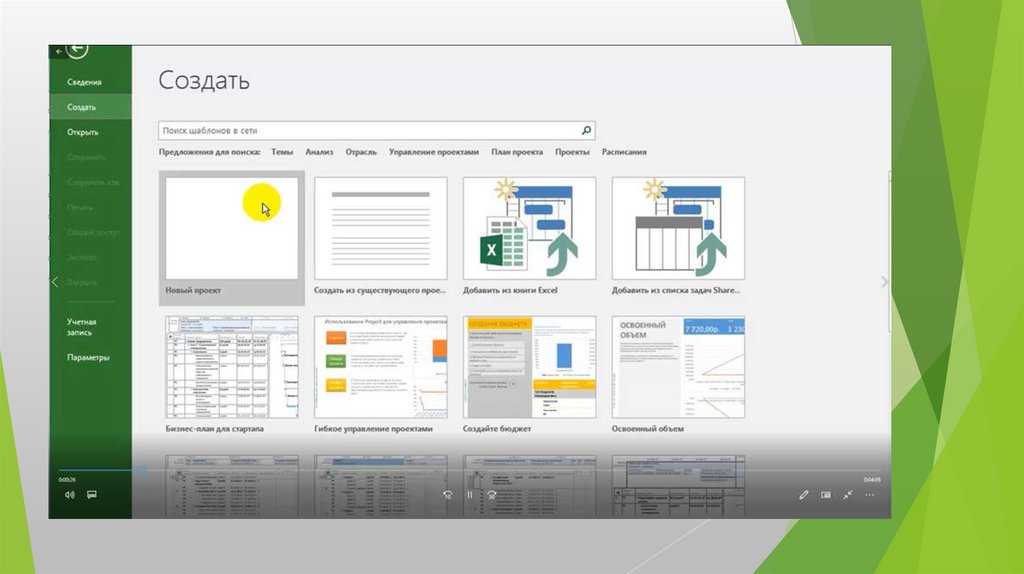
Task: Open the Бизнес-план для стартапа template
Action: pos(232,375)
